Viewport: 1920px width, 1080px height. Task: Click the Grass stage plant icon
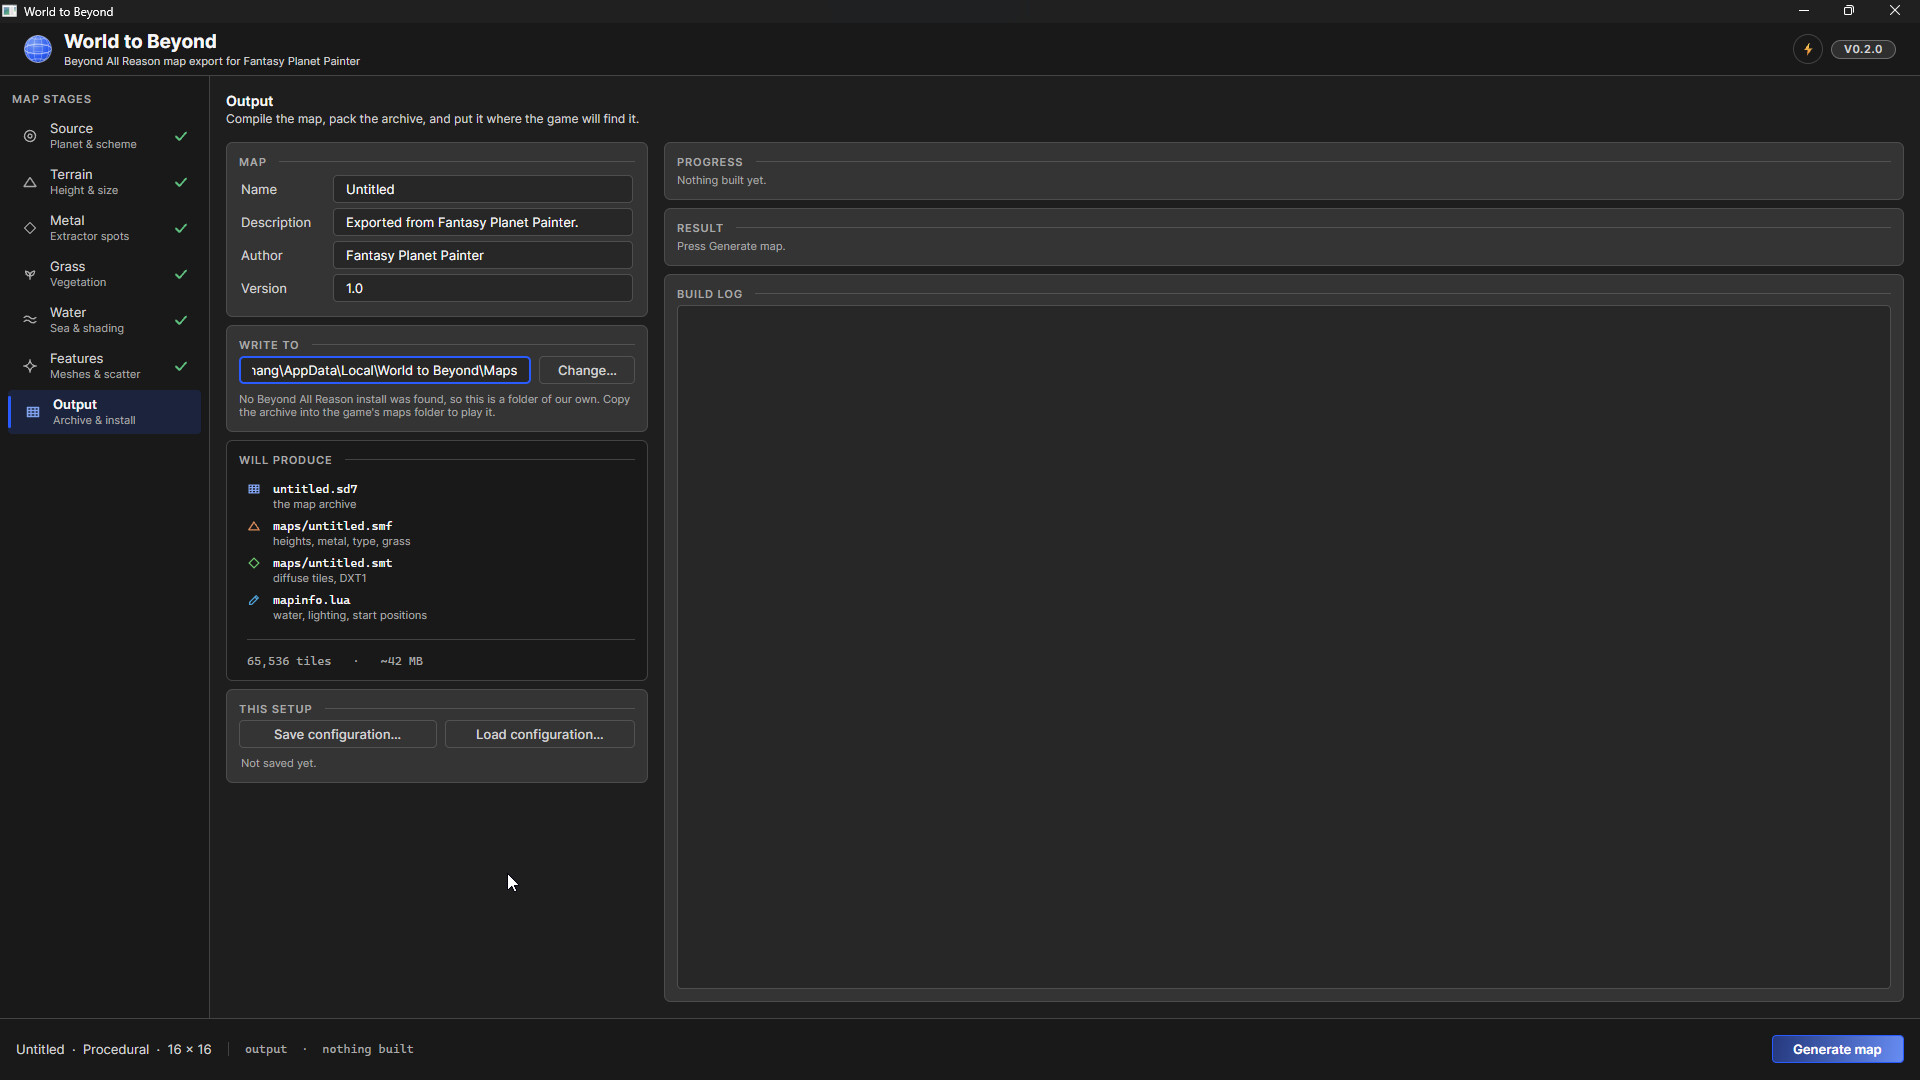(30, 274)
